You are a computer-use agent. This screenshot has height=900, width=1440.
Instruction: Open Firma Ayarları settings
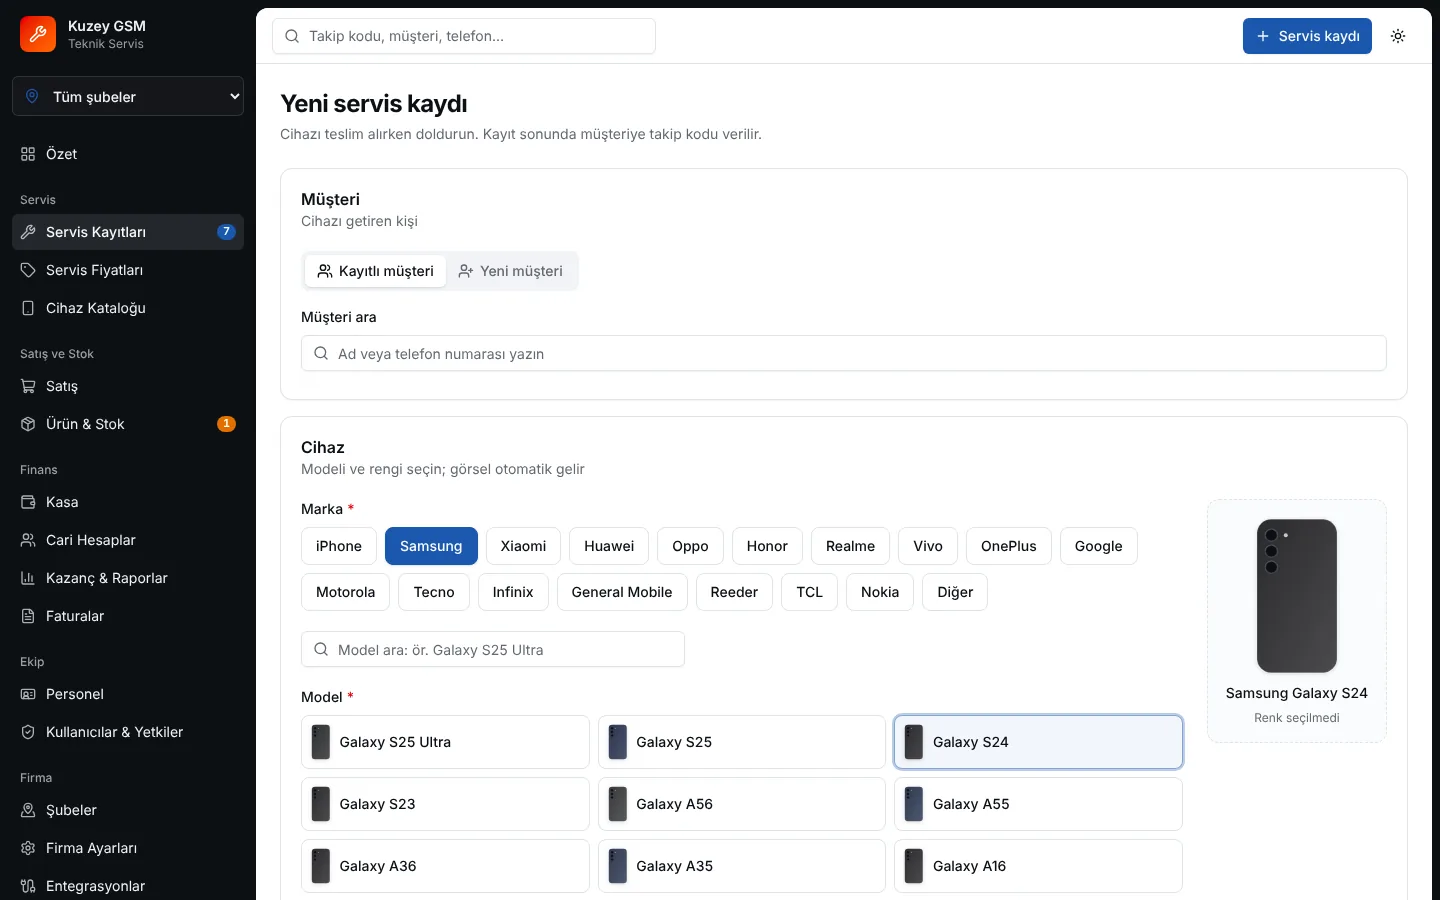coord(128,848)
